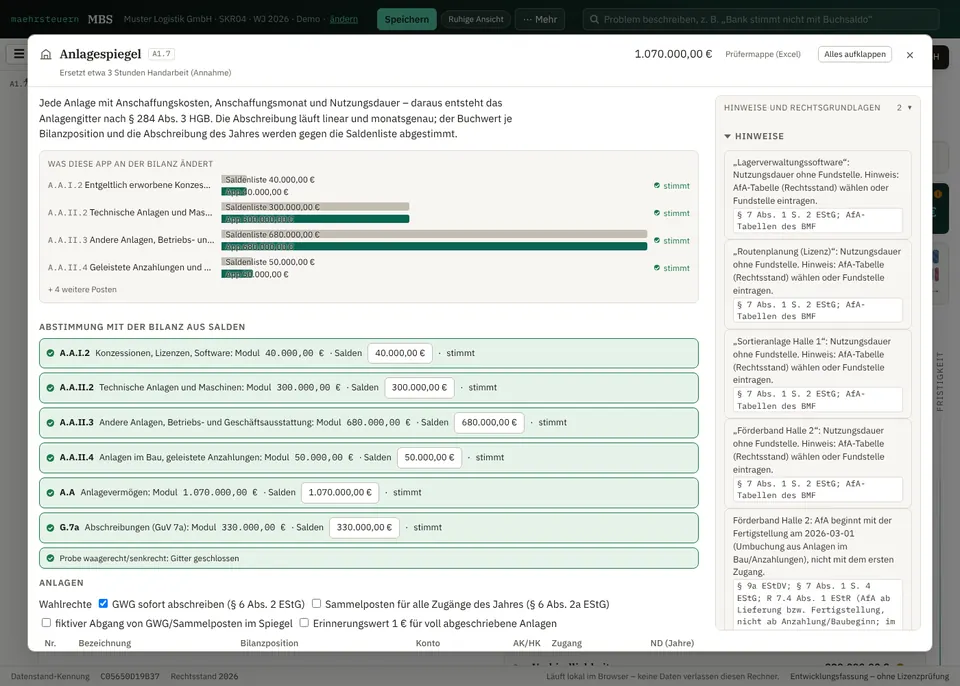Image resolution: width=960 pixels, height=686 pixels.
Task: Click Alles aufklappen button
Action: [x=855, y=54]
